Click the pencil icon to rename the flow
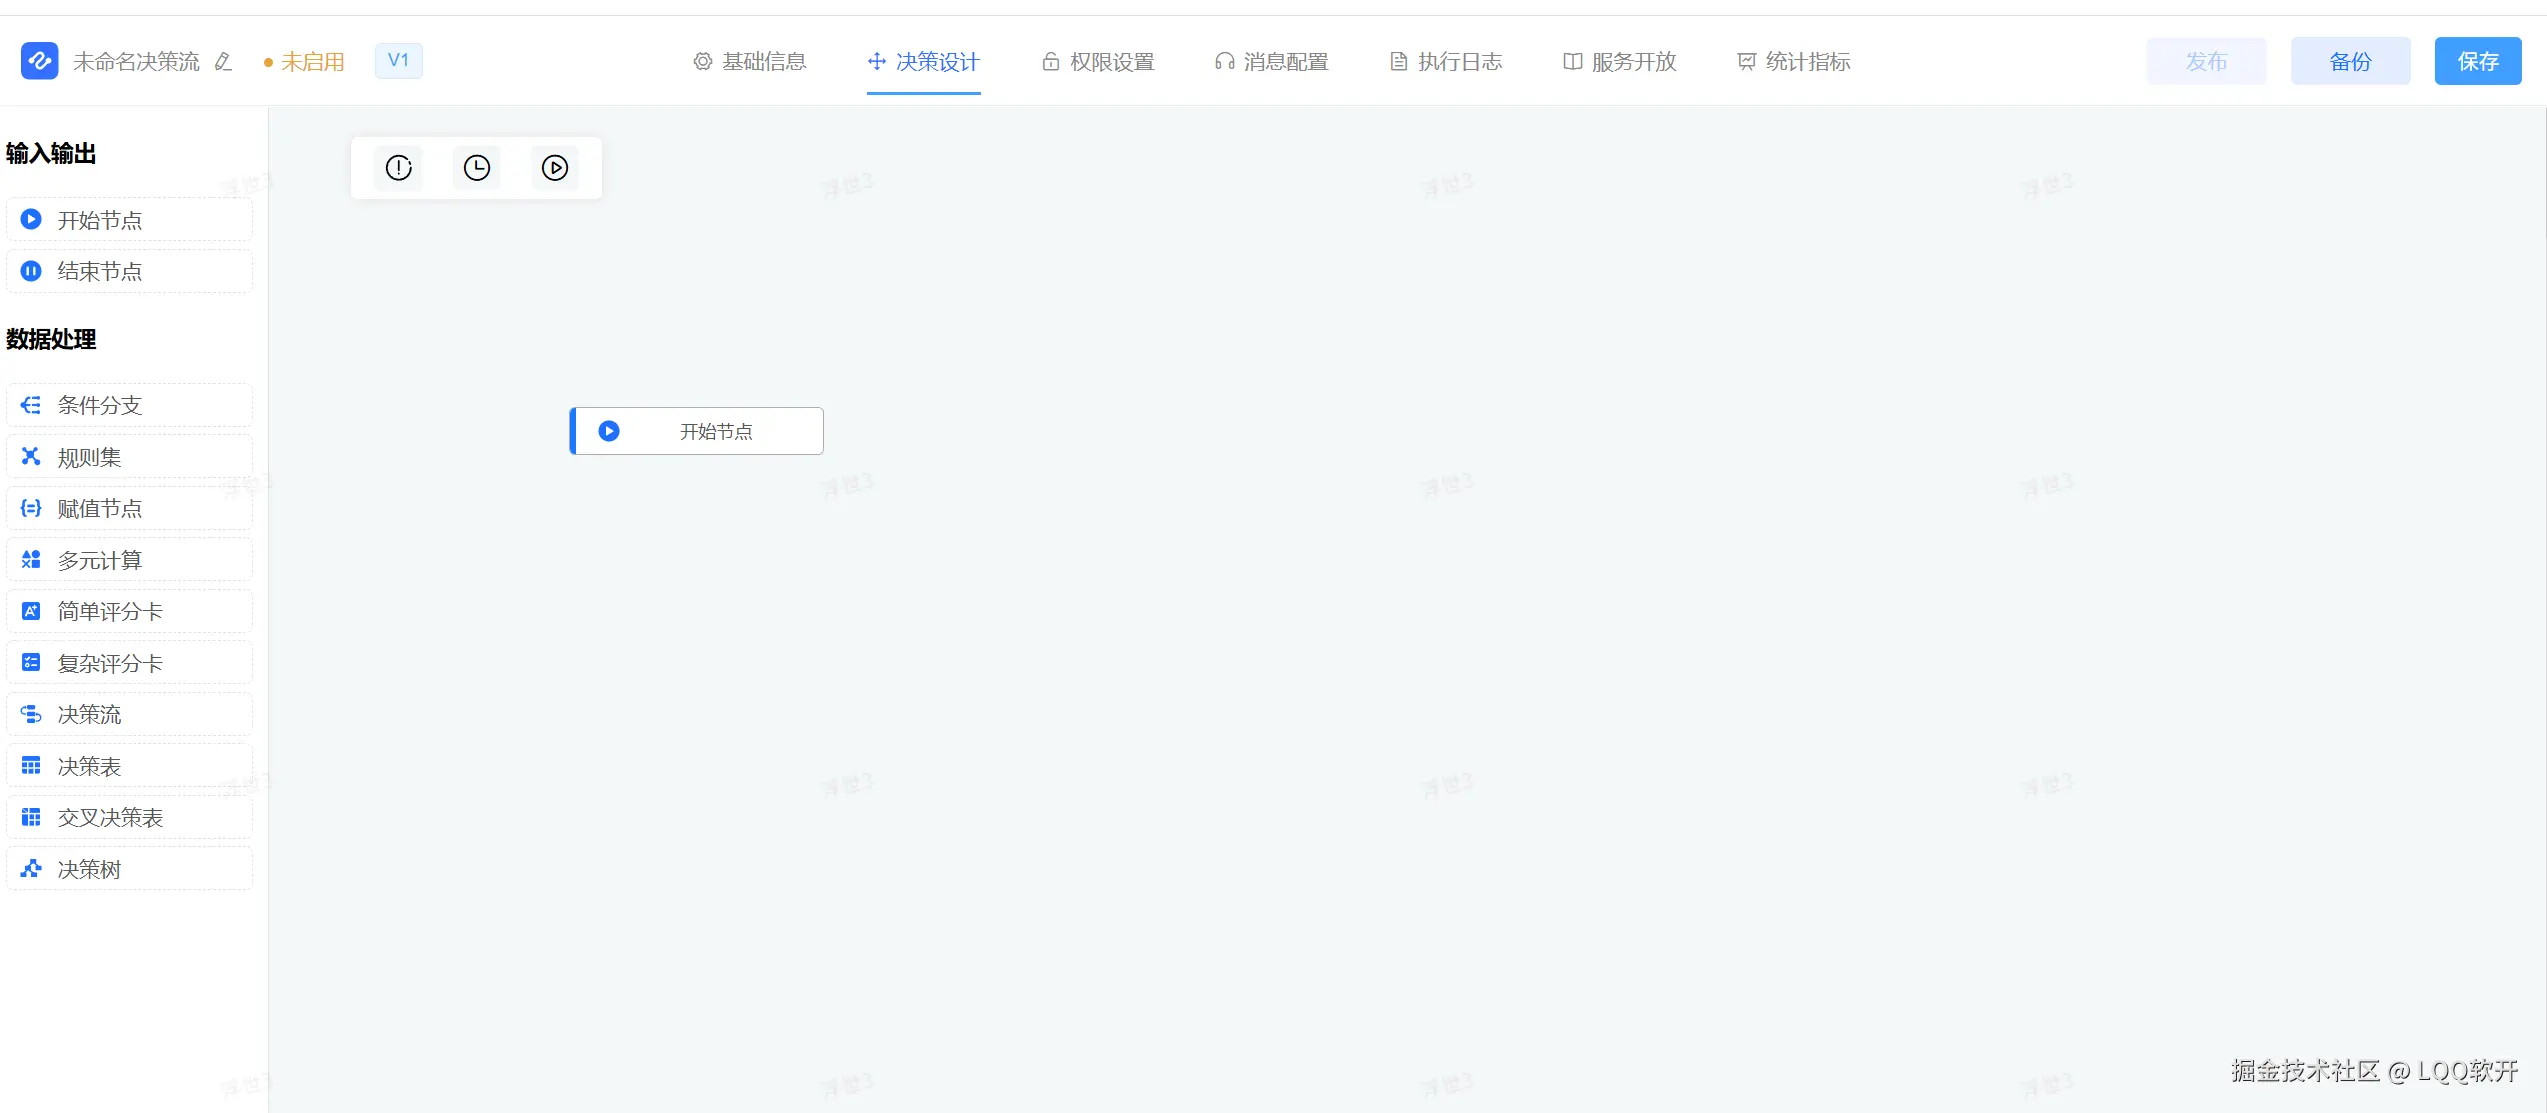Viewport: 2547px width, 1113px height. coord(223,62)
